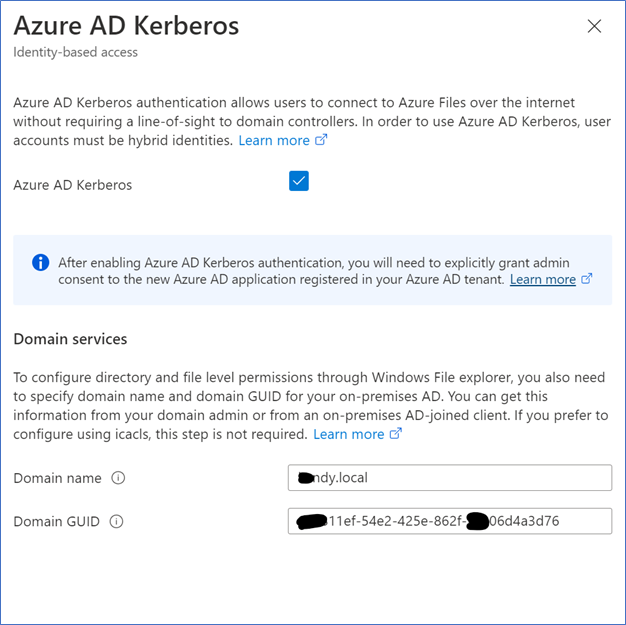Click external-link icon after icacls Learn more
Viewport: 626px width, 625px height.
[396, 433]
